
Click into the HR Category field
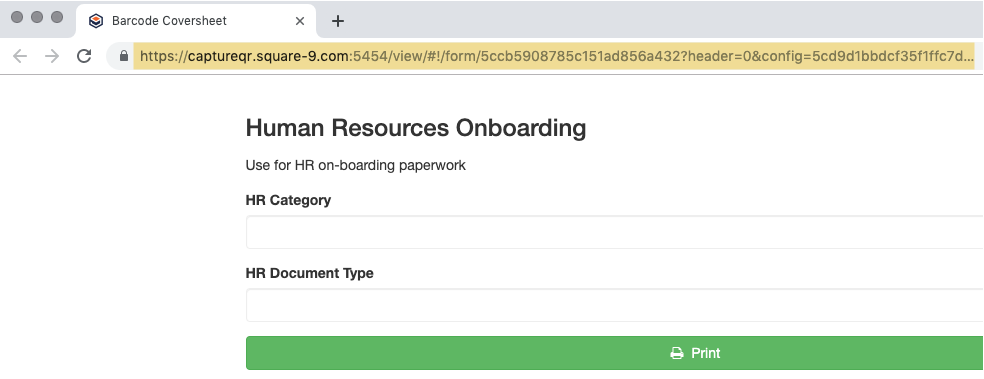[614, 232]
